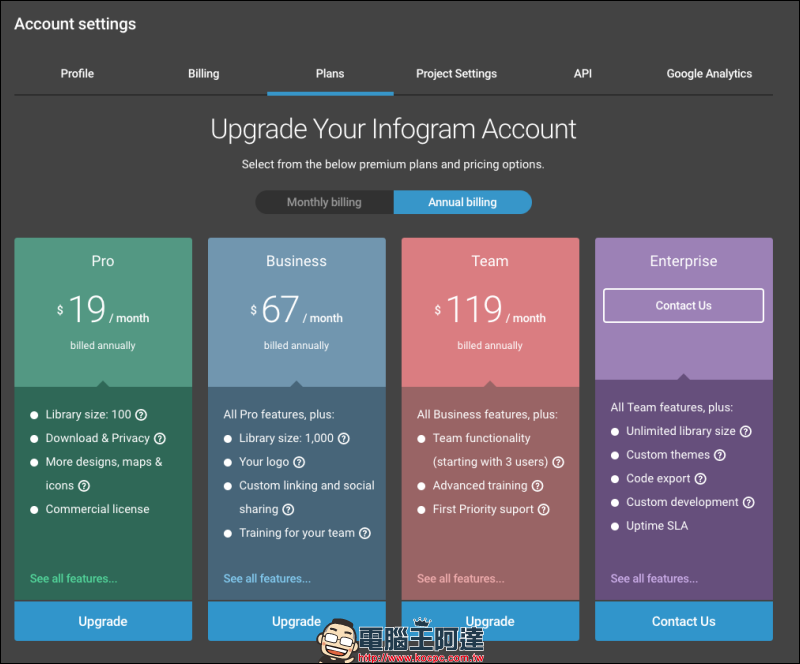Open help icon beside Advanced training
This screenshot has width=800, height=664.
point(537,486)
